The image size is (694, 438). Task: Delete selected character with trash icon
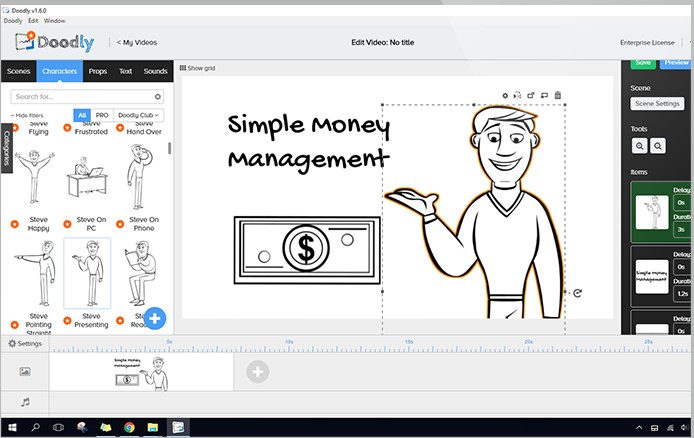558,95
